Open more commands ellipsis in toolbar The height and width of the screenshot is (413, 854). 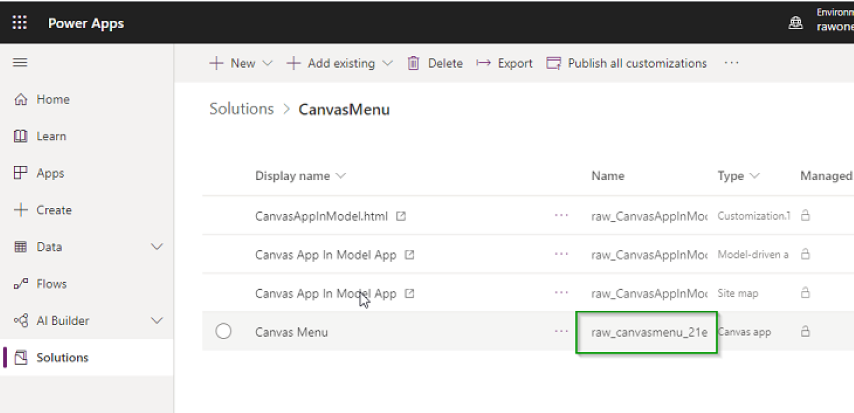point(731,63)
